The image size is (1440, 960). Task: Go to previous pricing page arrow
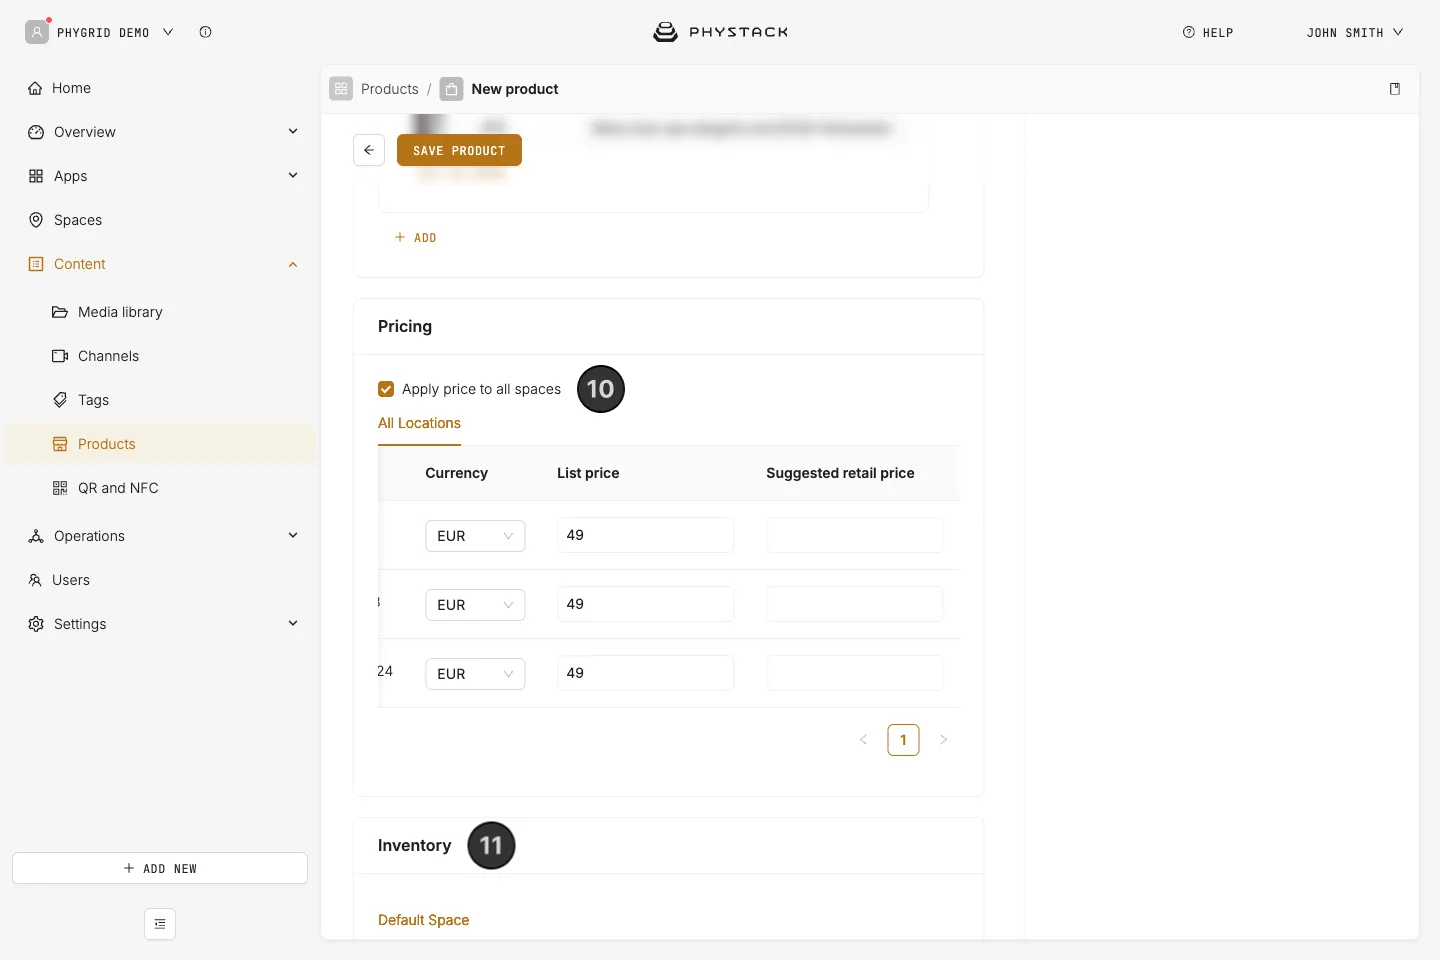(x=863, y=740)
